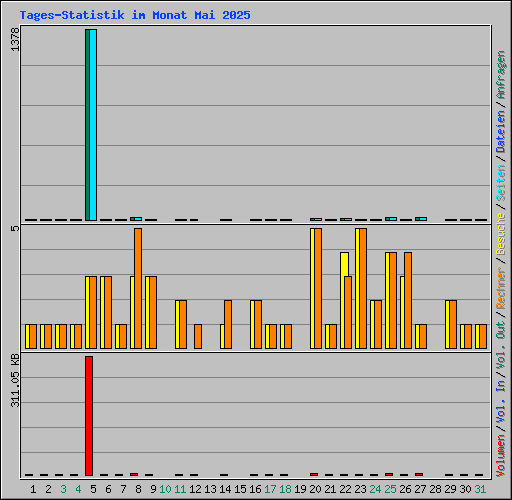The height and width of the screenshot is (500, 512).
Task: Click the x-axis day label 13
Action: (x=210, y=489)
